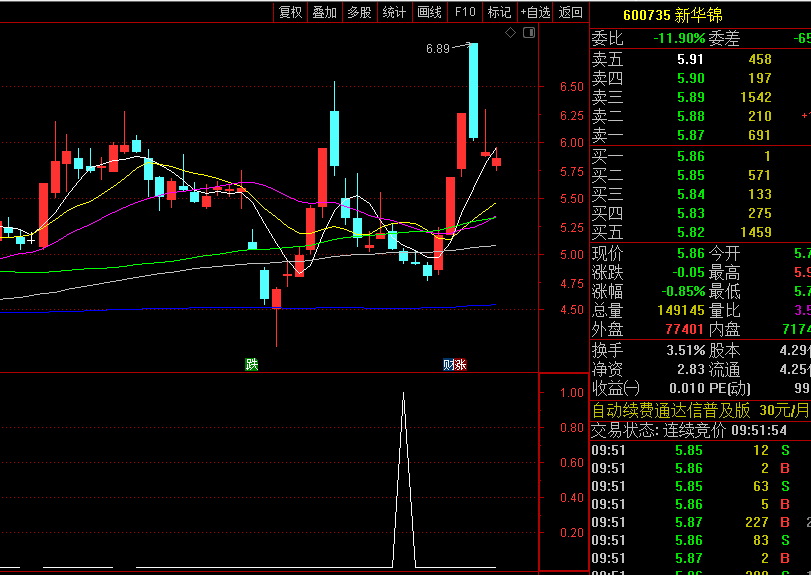Select 卖五 price 5.91

click(690, 59)
